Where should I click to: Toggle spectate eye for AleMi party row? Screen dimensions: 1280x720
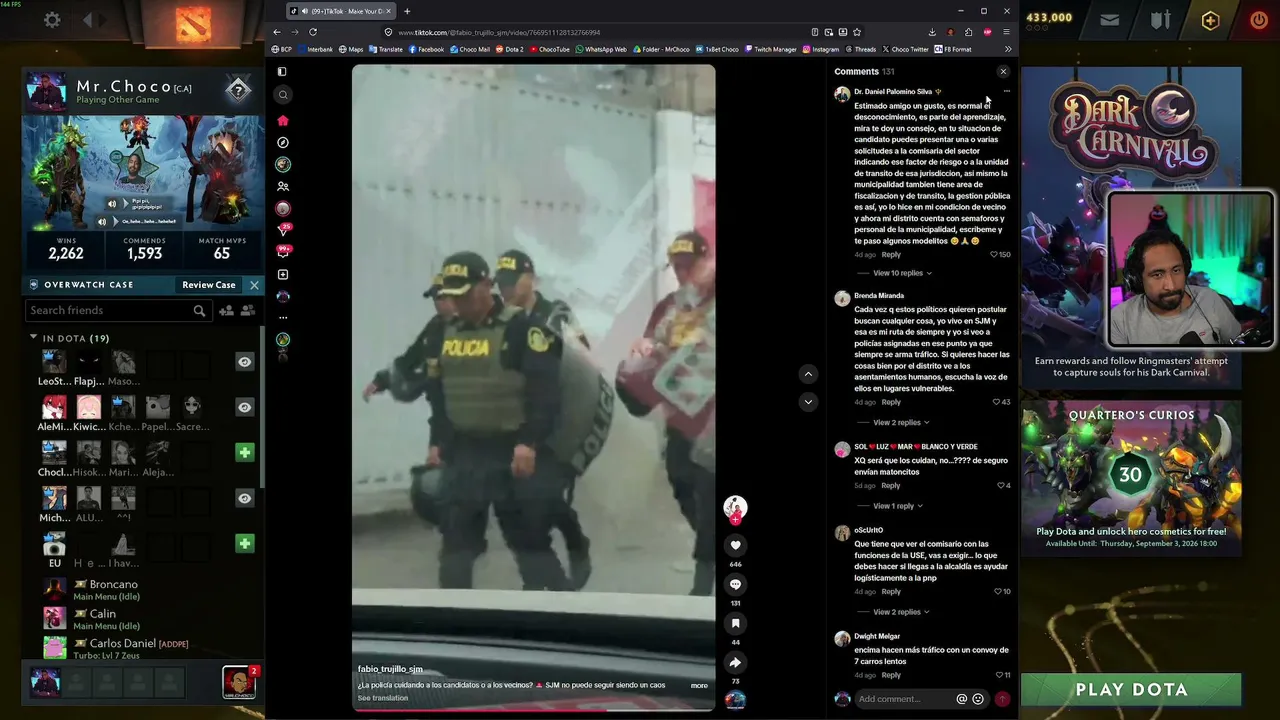pos(244,407)
